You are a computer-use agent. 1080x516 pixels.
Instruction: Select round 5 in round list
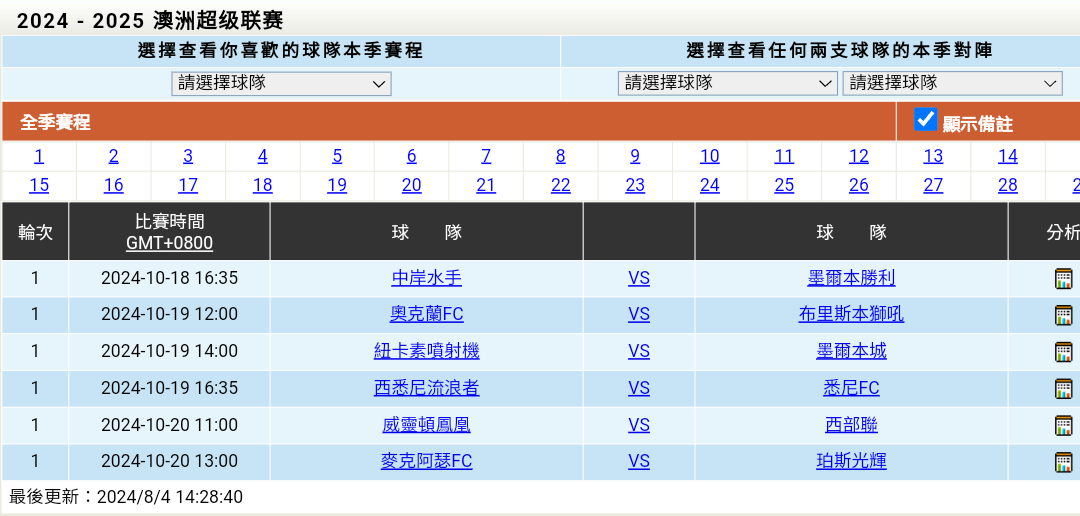pos(337,156)
